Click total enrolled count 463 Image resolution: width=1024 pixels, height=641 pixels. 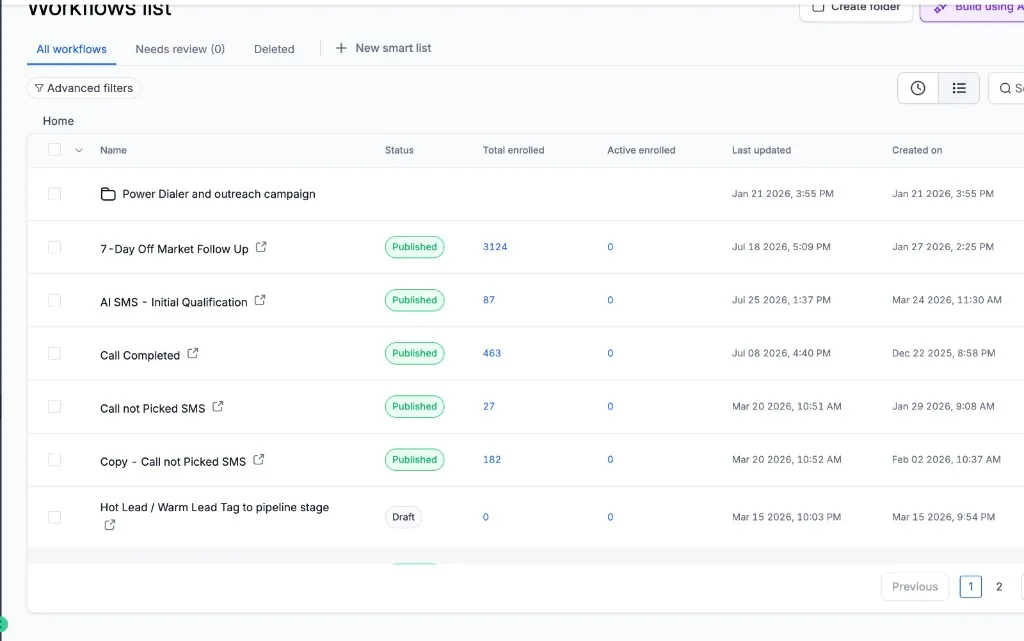(492, 353)
